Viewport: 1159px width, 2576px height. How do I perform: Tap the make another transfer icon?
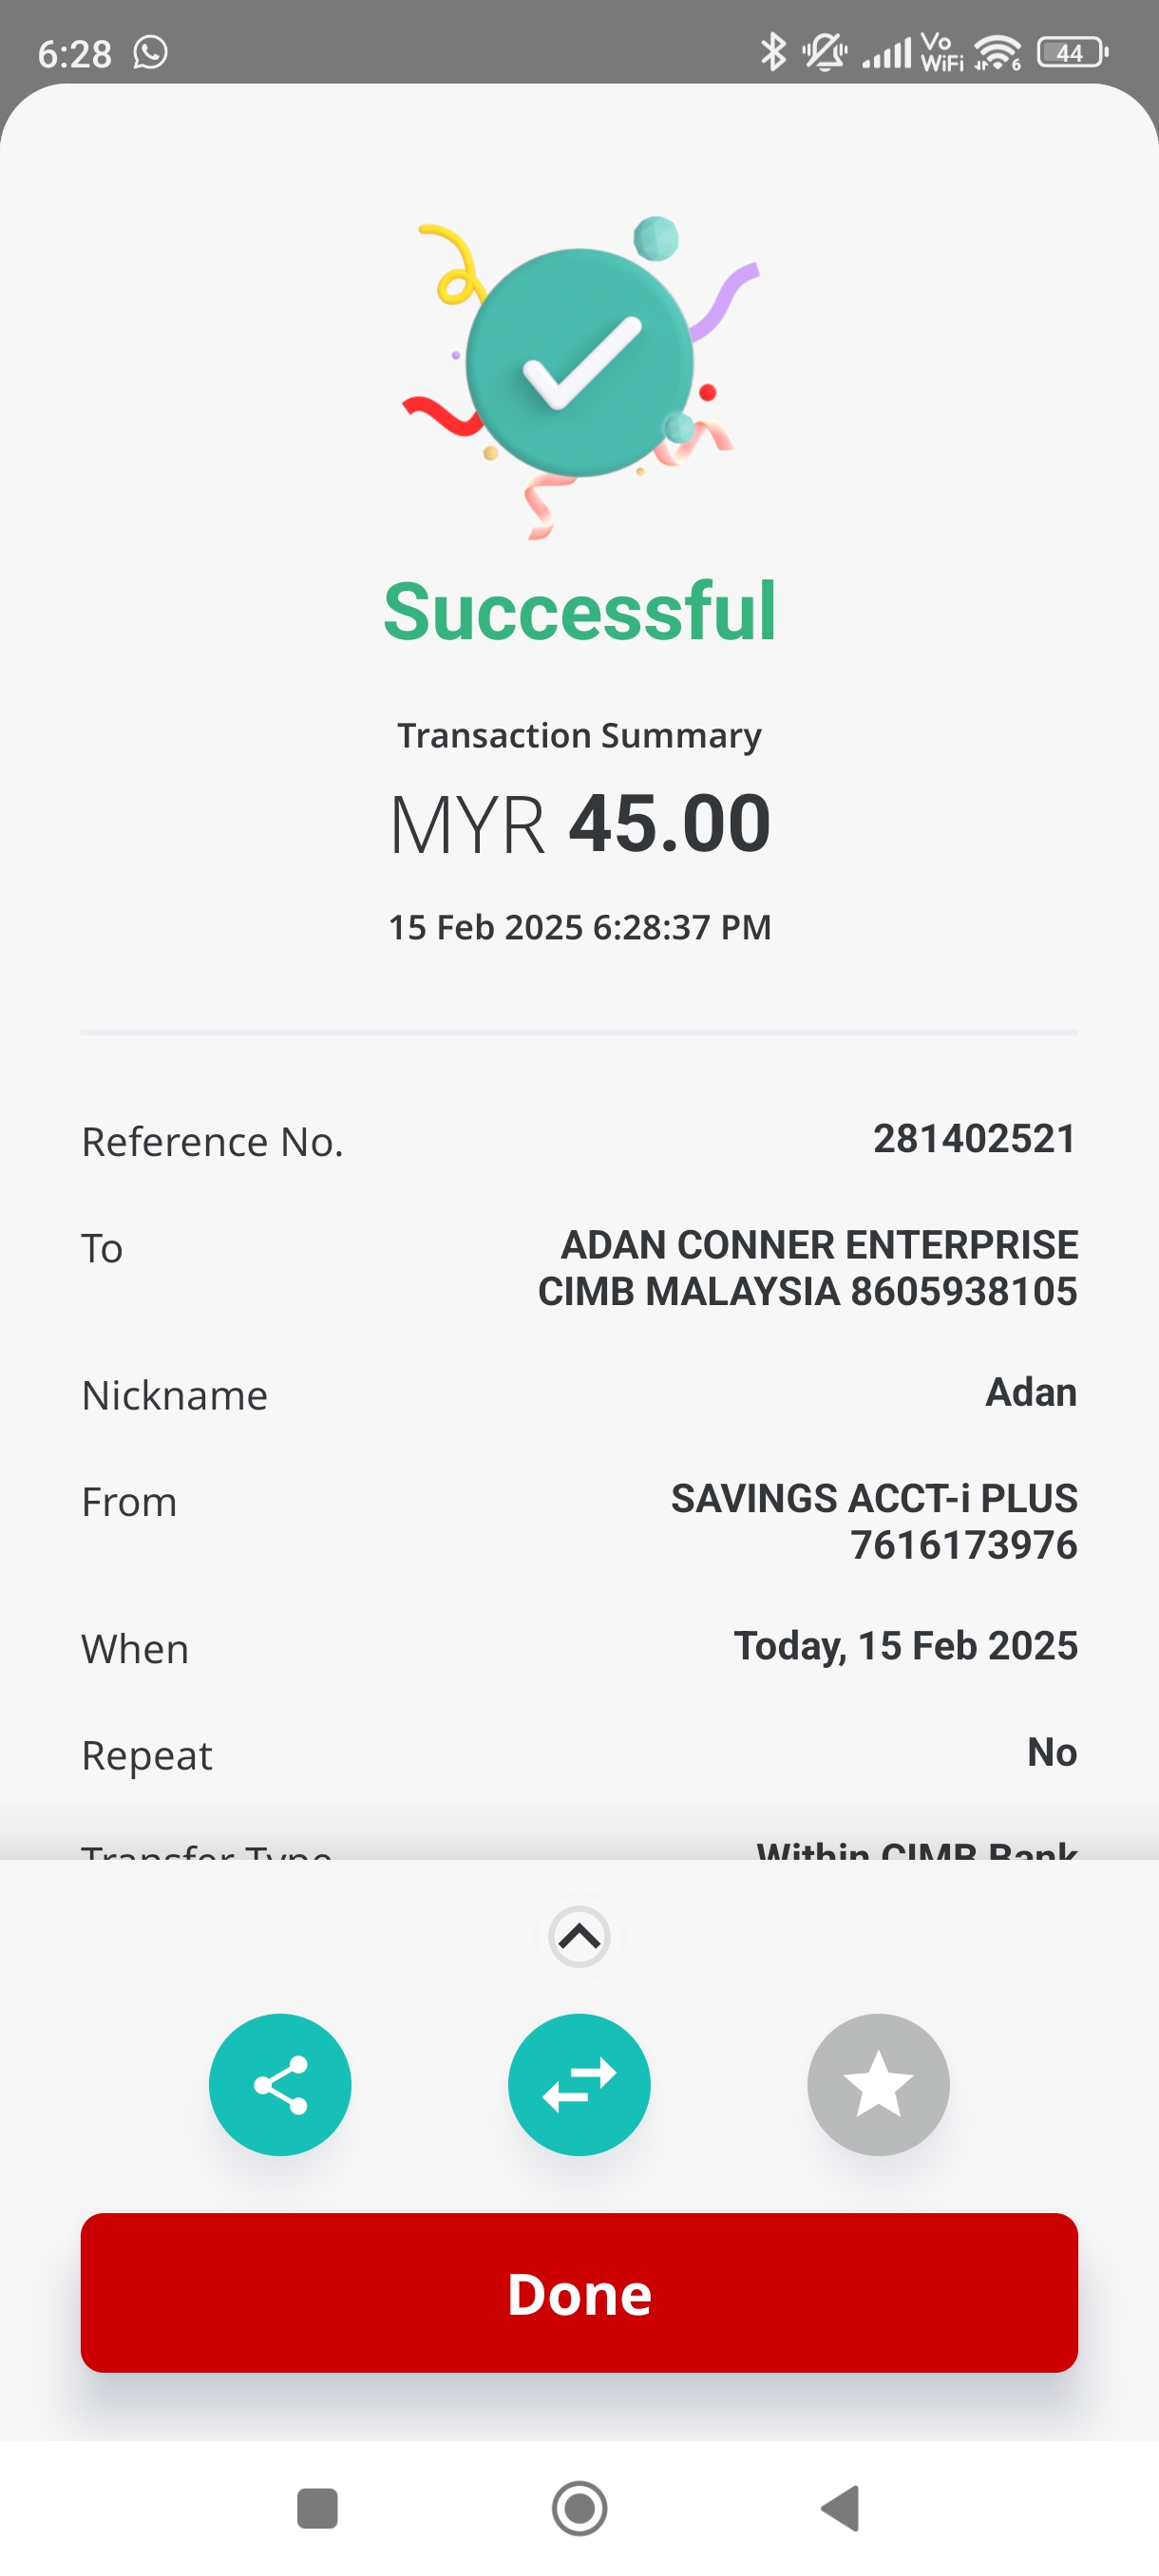tap(579, 2084)
